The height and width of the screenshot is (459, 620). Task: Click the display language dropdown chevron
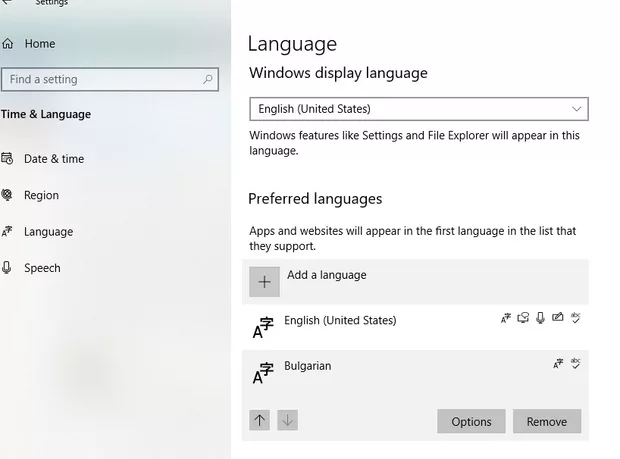(x=577, y=109)
